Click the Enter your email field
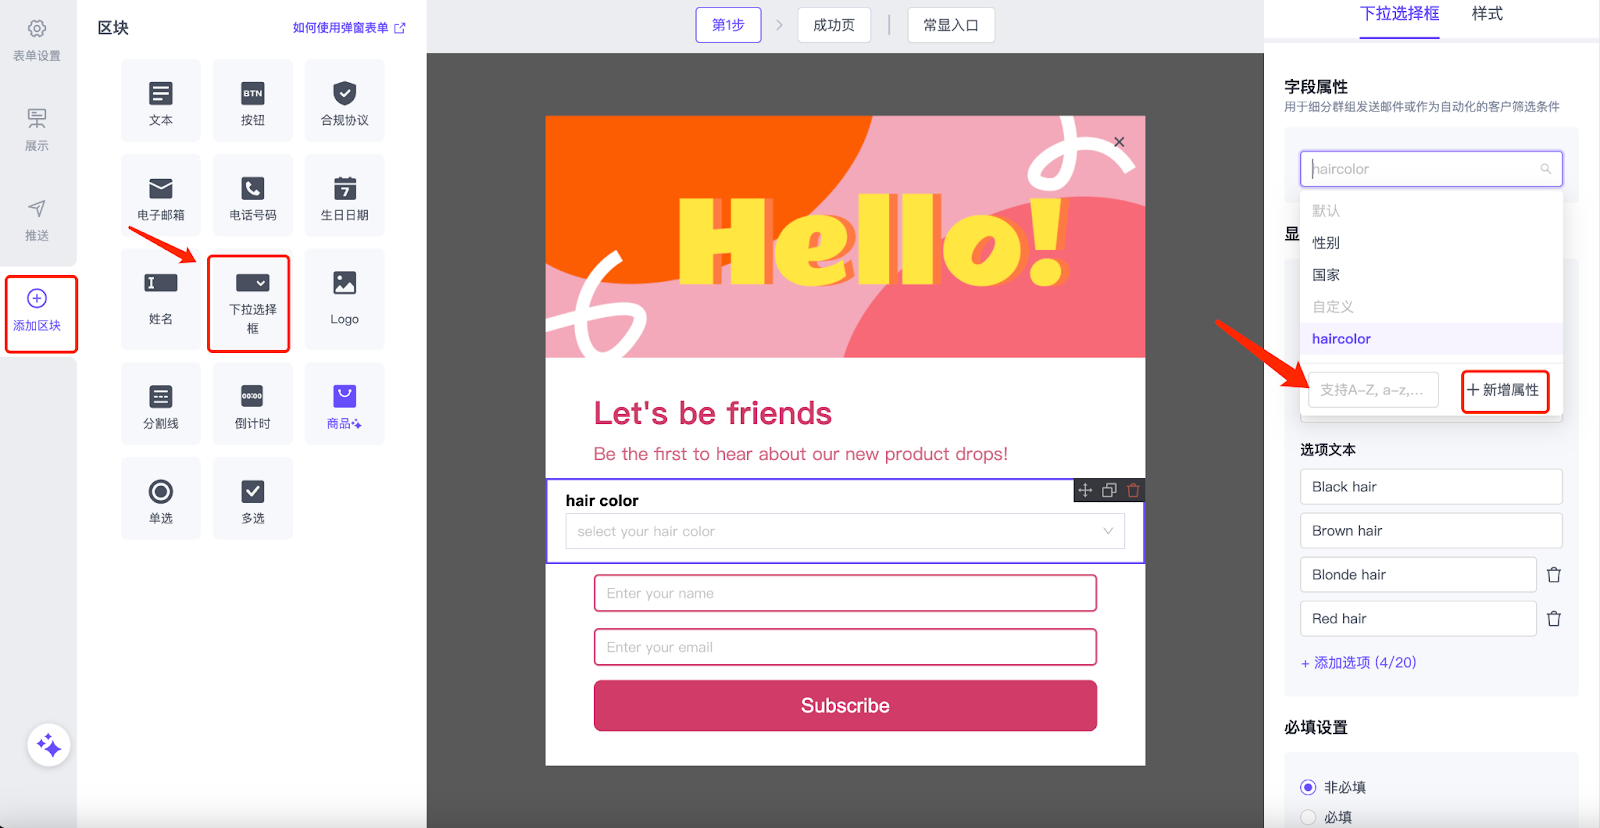The height and width of the screenshot is (828, 1600). pyautogui.click(x=844, y=647)
